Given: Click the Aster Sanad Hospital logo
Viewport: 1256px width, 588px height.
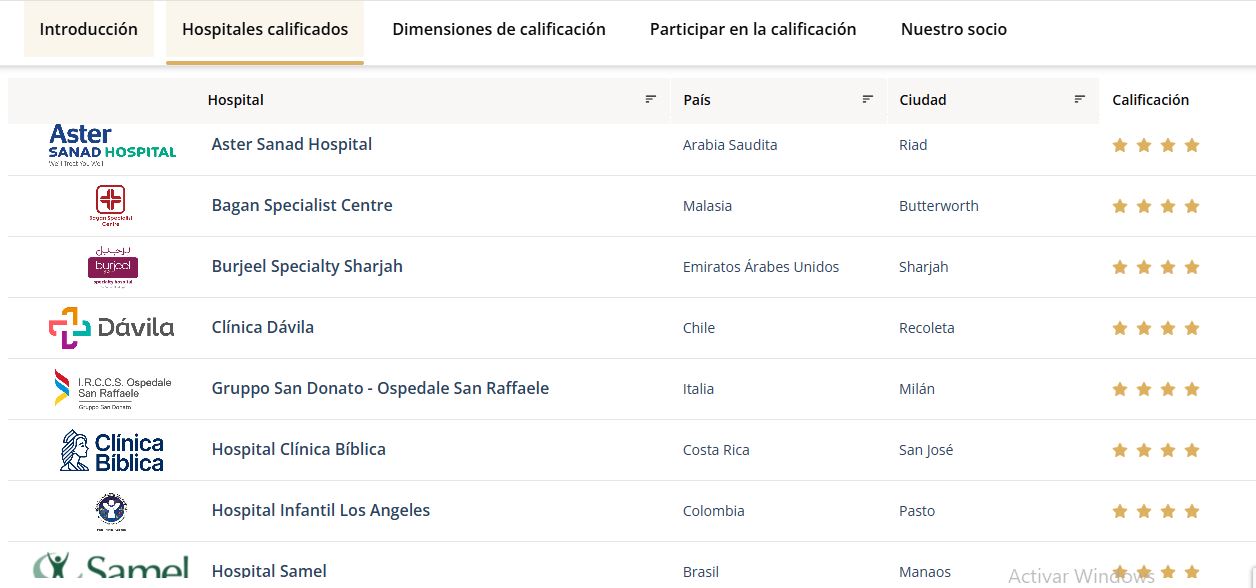Looking at the screenshot, I should (x=112, y=145).
